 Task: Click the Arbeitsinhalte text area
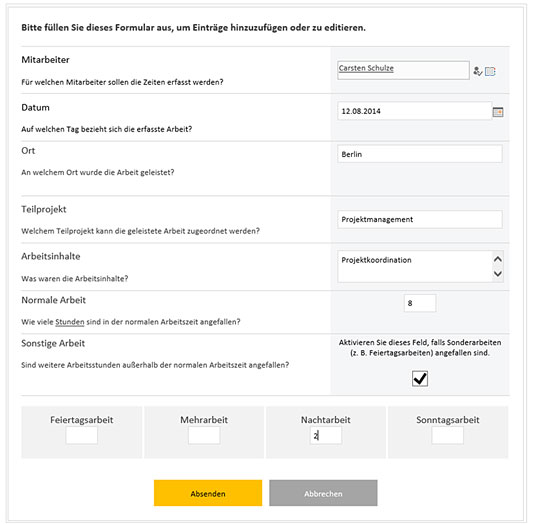[x=415, y=267]
